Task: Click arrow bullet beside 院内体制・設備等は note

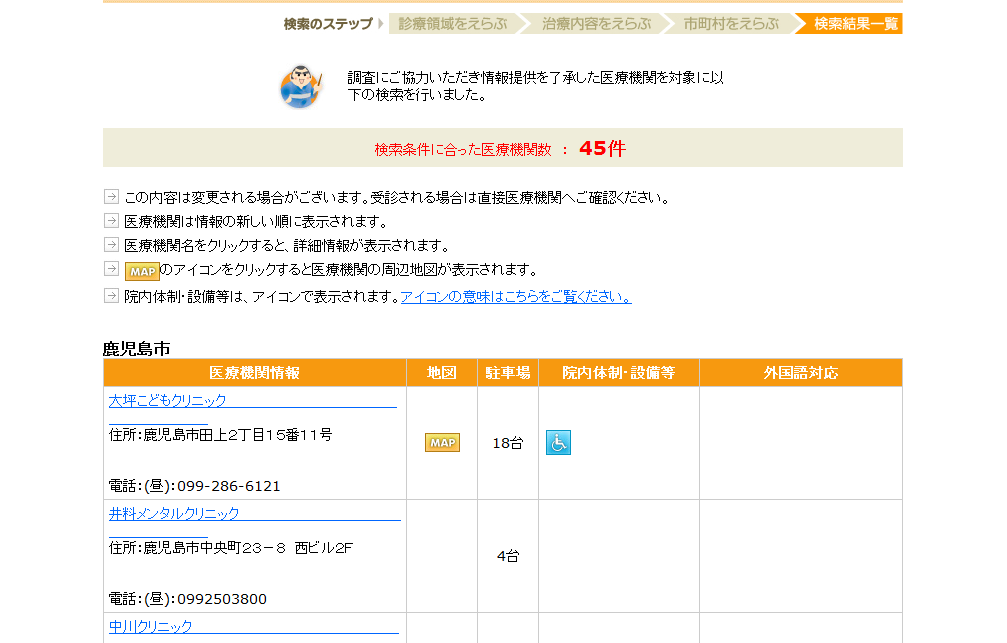Action: (111, 295)
